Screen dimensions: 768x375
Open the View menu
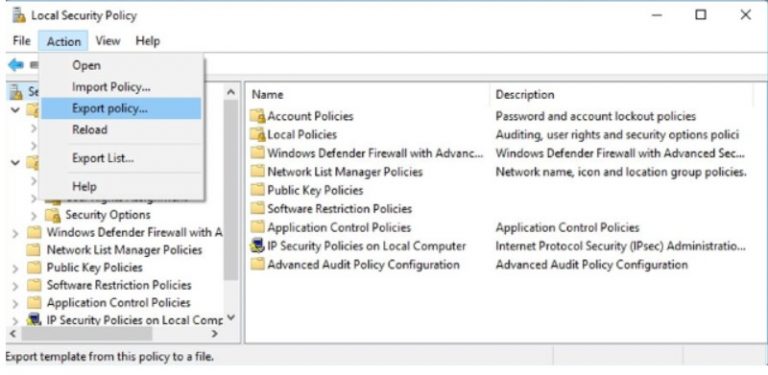[108, 41]
